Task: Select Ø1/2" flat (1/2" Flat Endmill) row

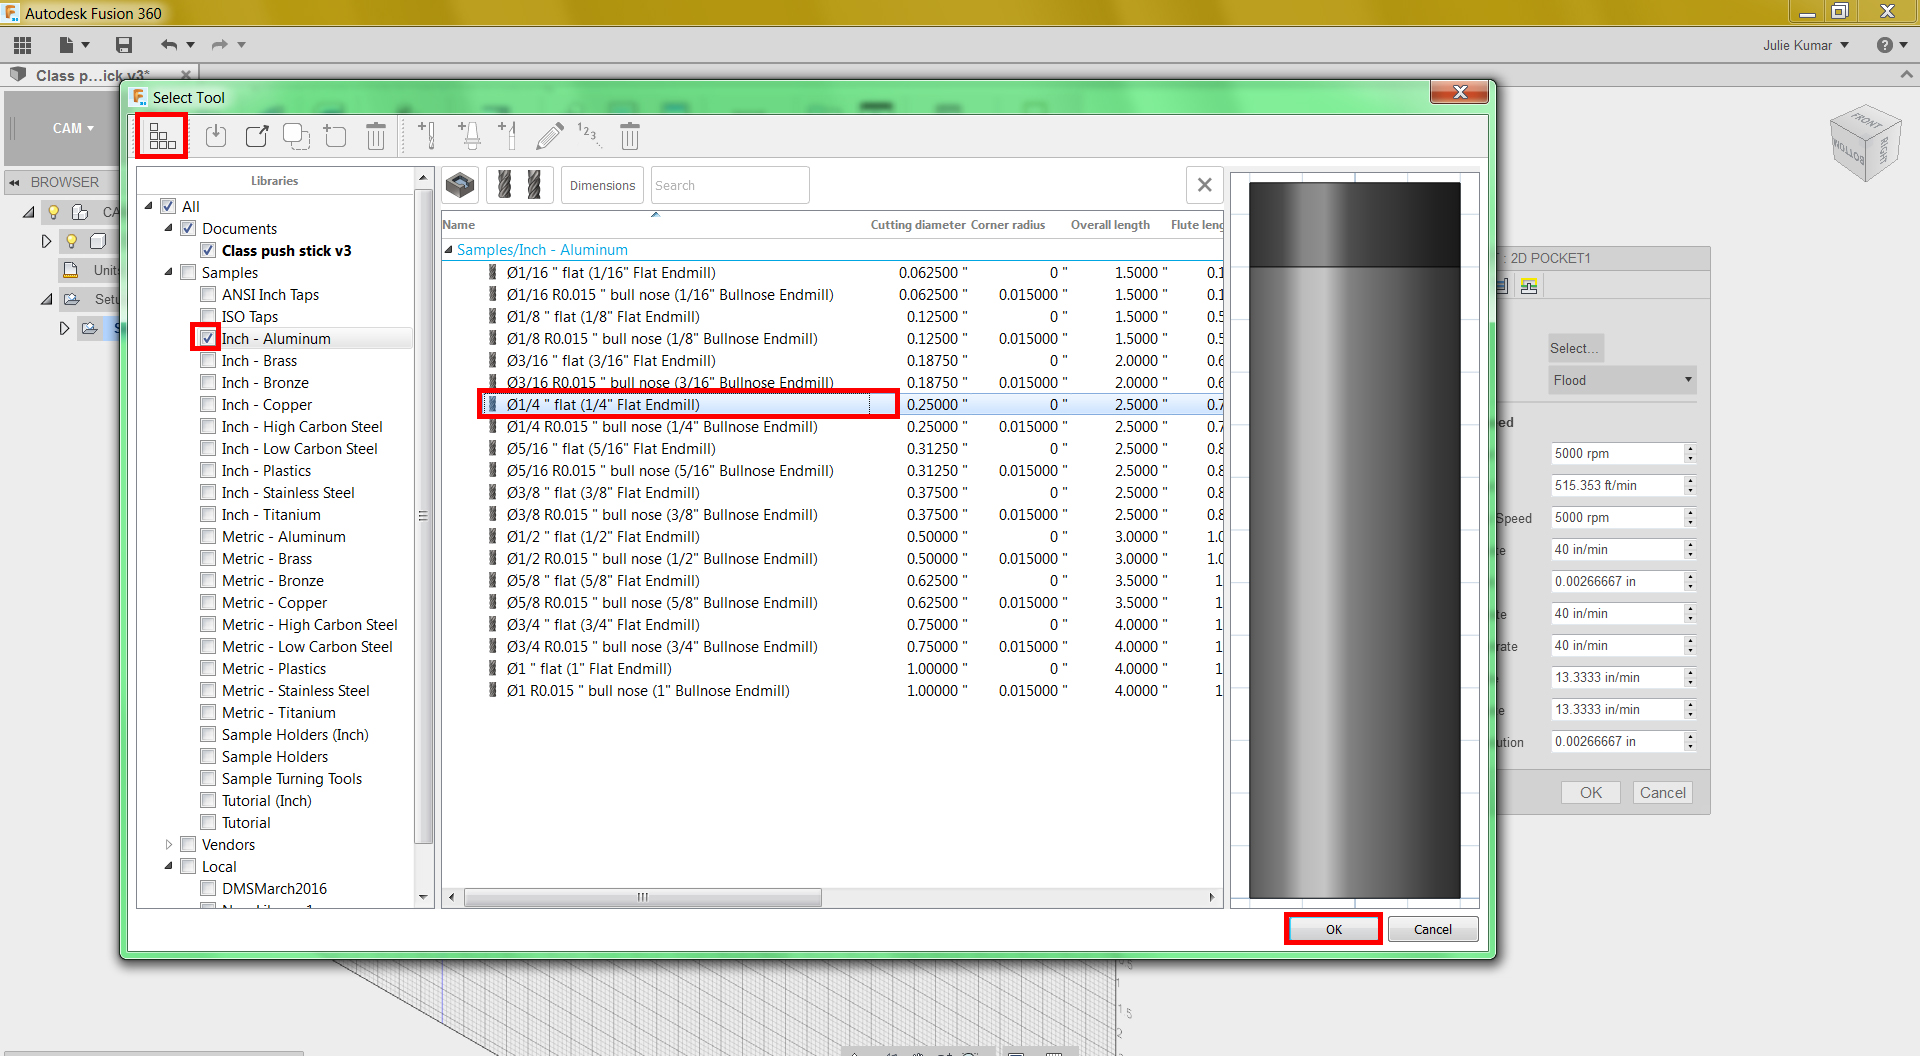Action: coord(832,536)
